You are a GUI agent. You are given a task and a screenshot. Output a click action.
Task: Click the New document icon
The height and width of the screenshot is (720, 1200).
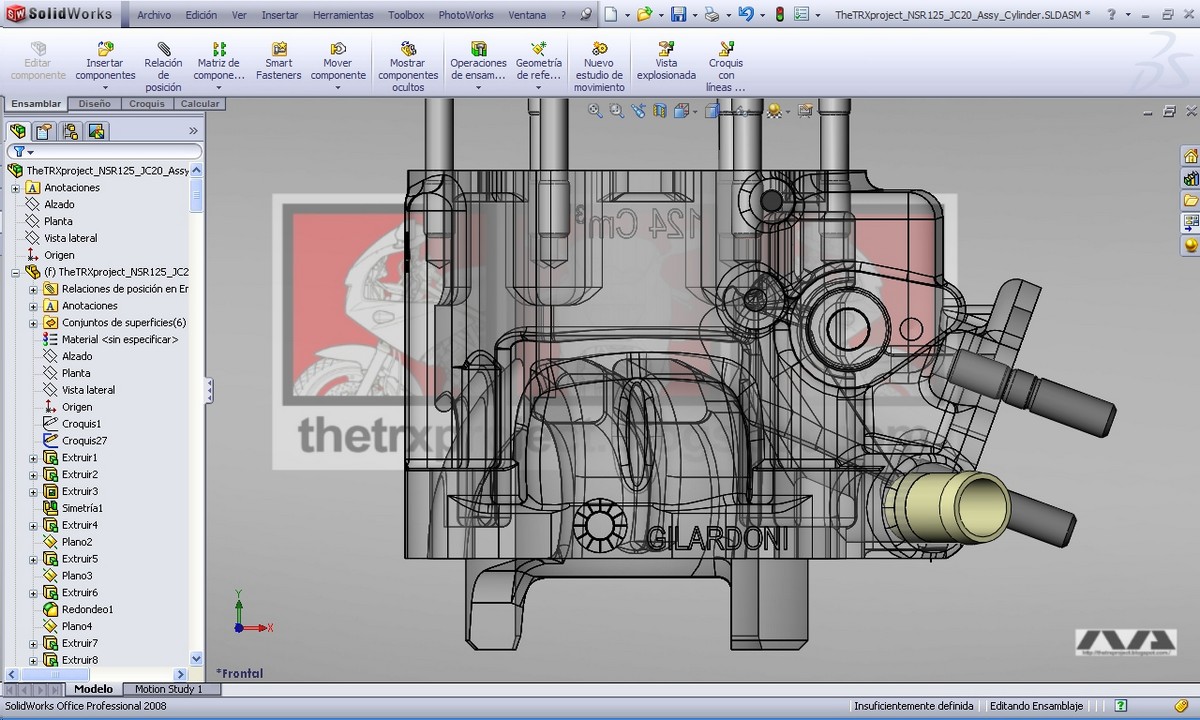[610, 15]
